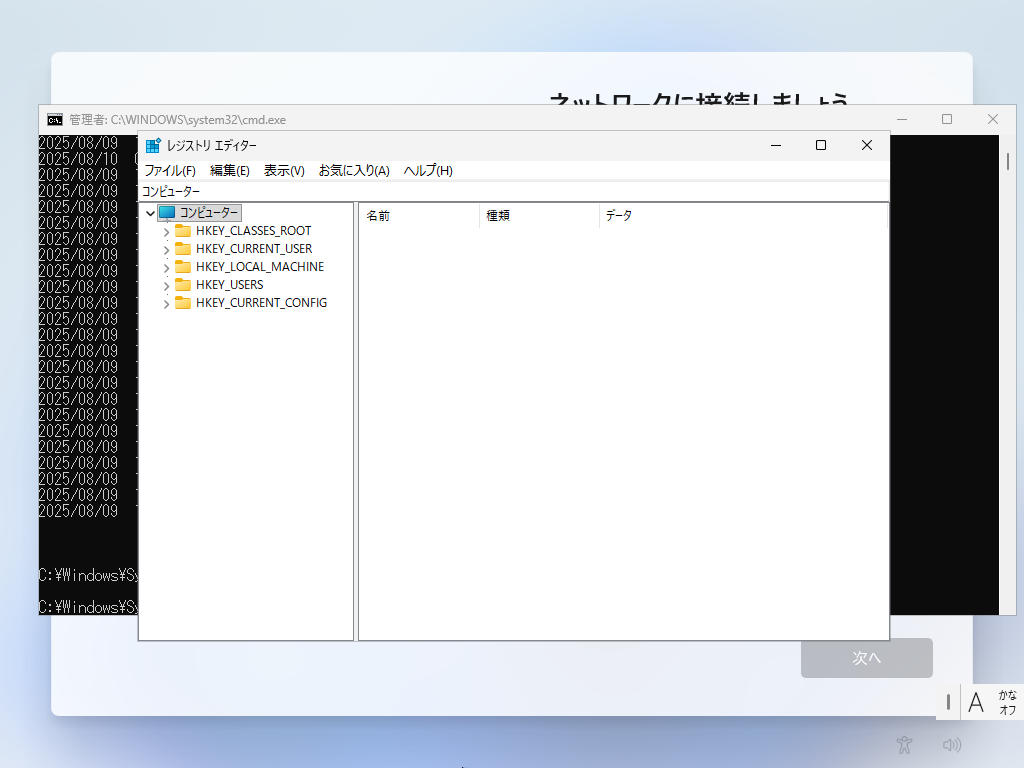Click the cmd.exe title bar icon

(55, 120)
